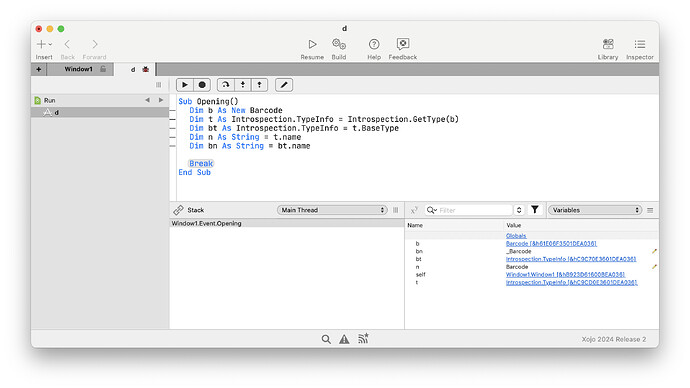Open the Barcode object link for b

coord(551,244)
